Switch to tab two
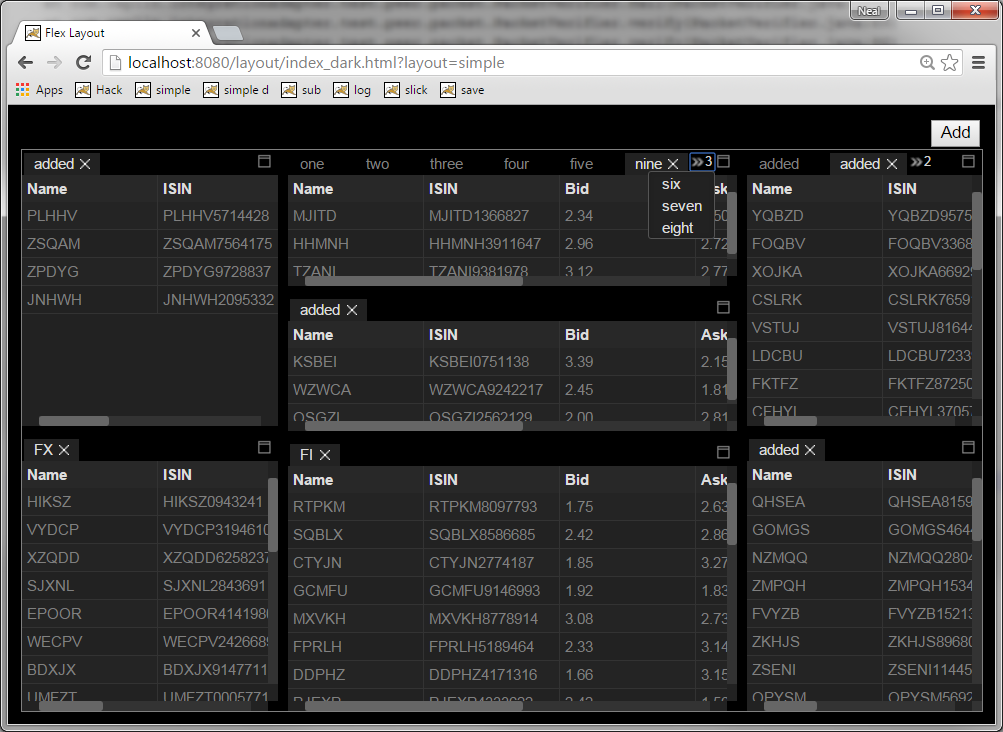Viewport: 1003px width, 732px height. pyautogui.click(x=377, y=164)
